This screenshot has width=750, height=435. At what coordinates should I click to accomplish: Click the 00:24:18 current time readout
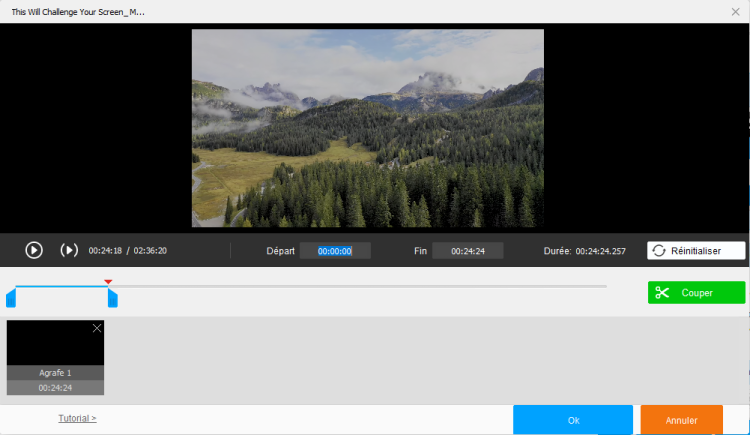pyautogui.click(x=105, y=251)
